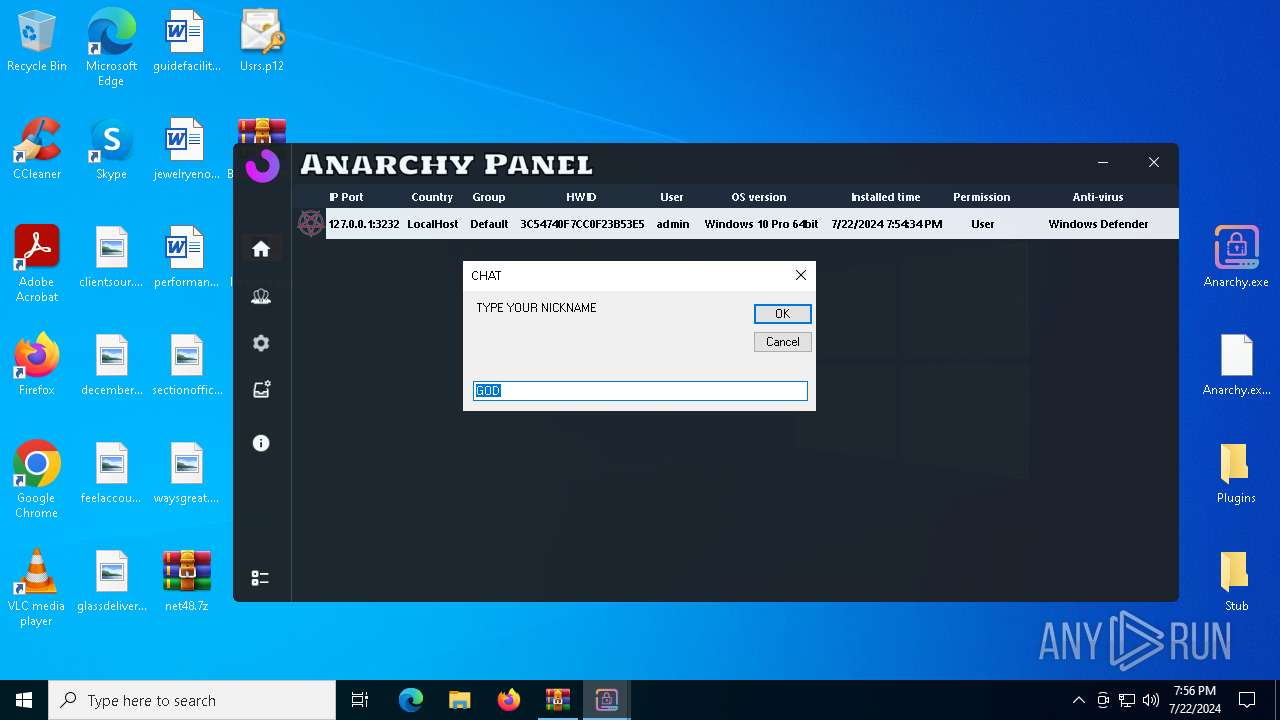Select the guidefacilit Word document icon
This screenshot has height=720, width=1280.
coord(186,42)
